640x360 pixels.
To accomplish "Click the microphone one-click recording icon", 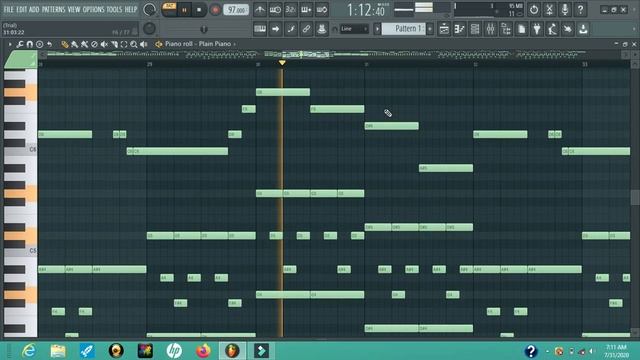I will click(565, 9).
